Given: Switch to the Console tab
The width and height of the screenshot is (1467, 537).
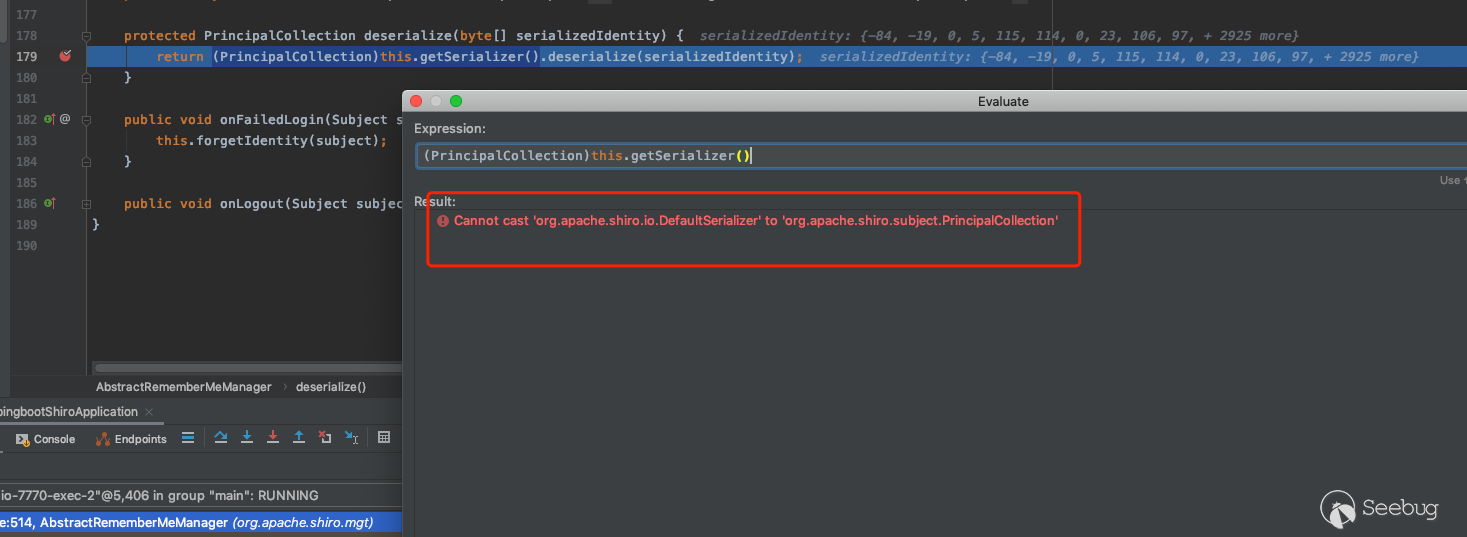Looking at the screenshot, I should (x=45, y=439).
